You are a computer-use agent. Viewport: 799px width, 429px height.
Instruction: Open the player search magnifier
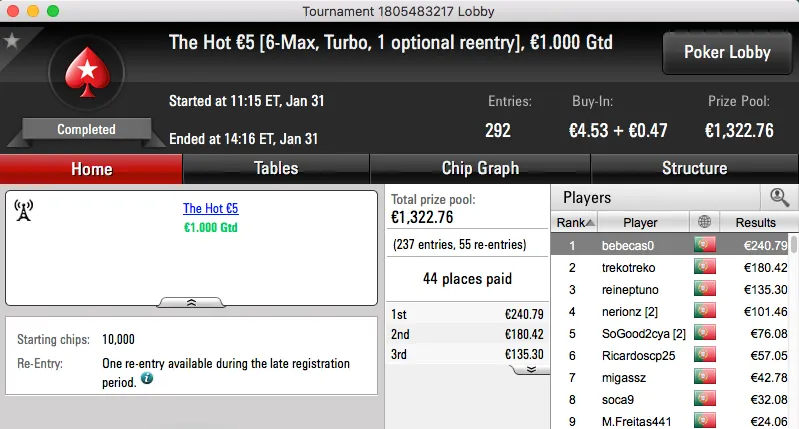(x=779, y=198)
